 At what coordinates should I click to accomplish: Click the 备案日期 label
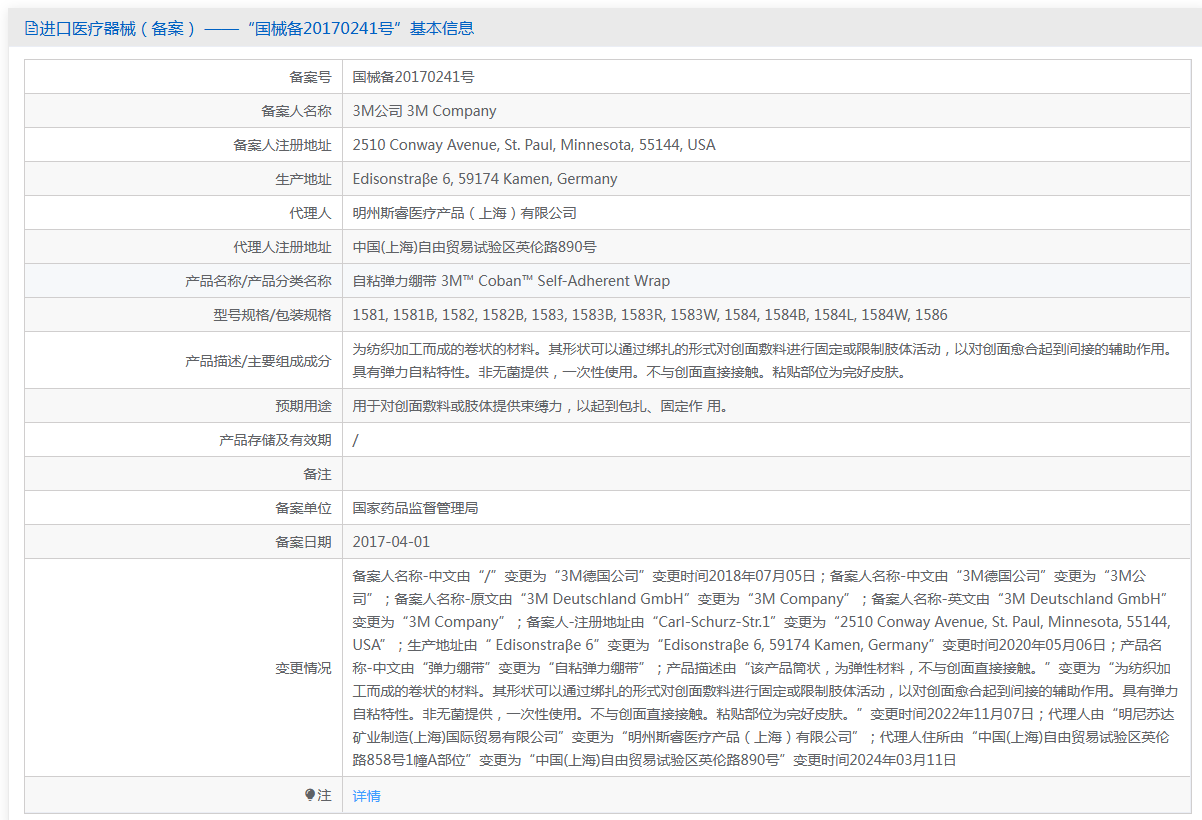pyautogui.click(x=303, y=542)
